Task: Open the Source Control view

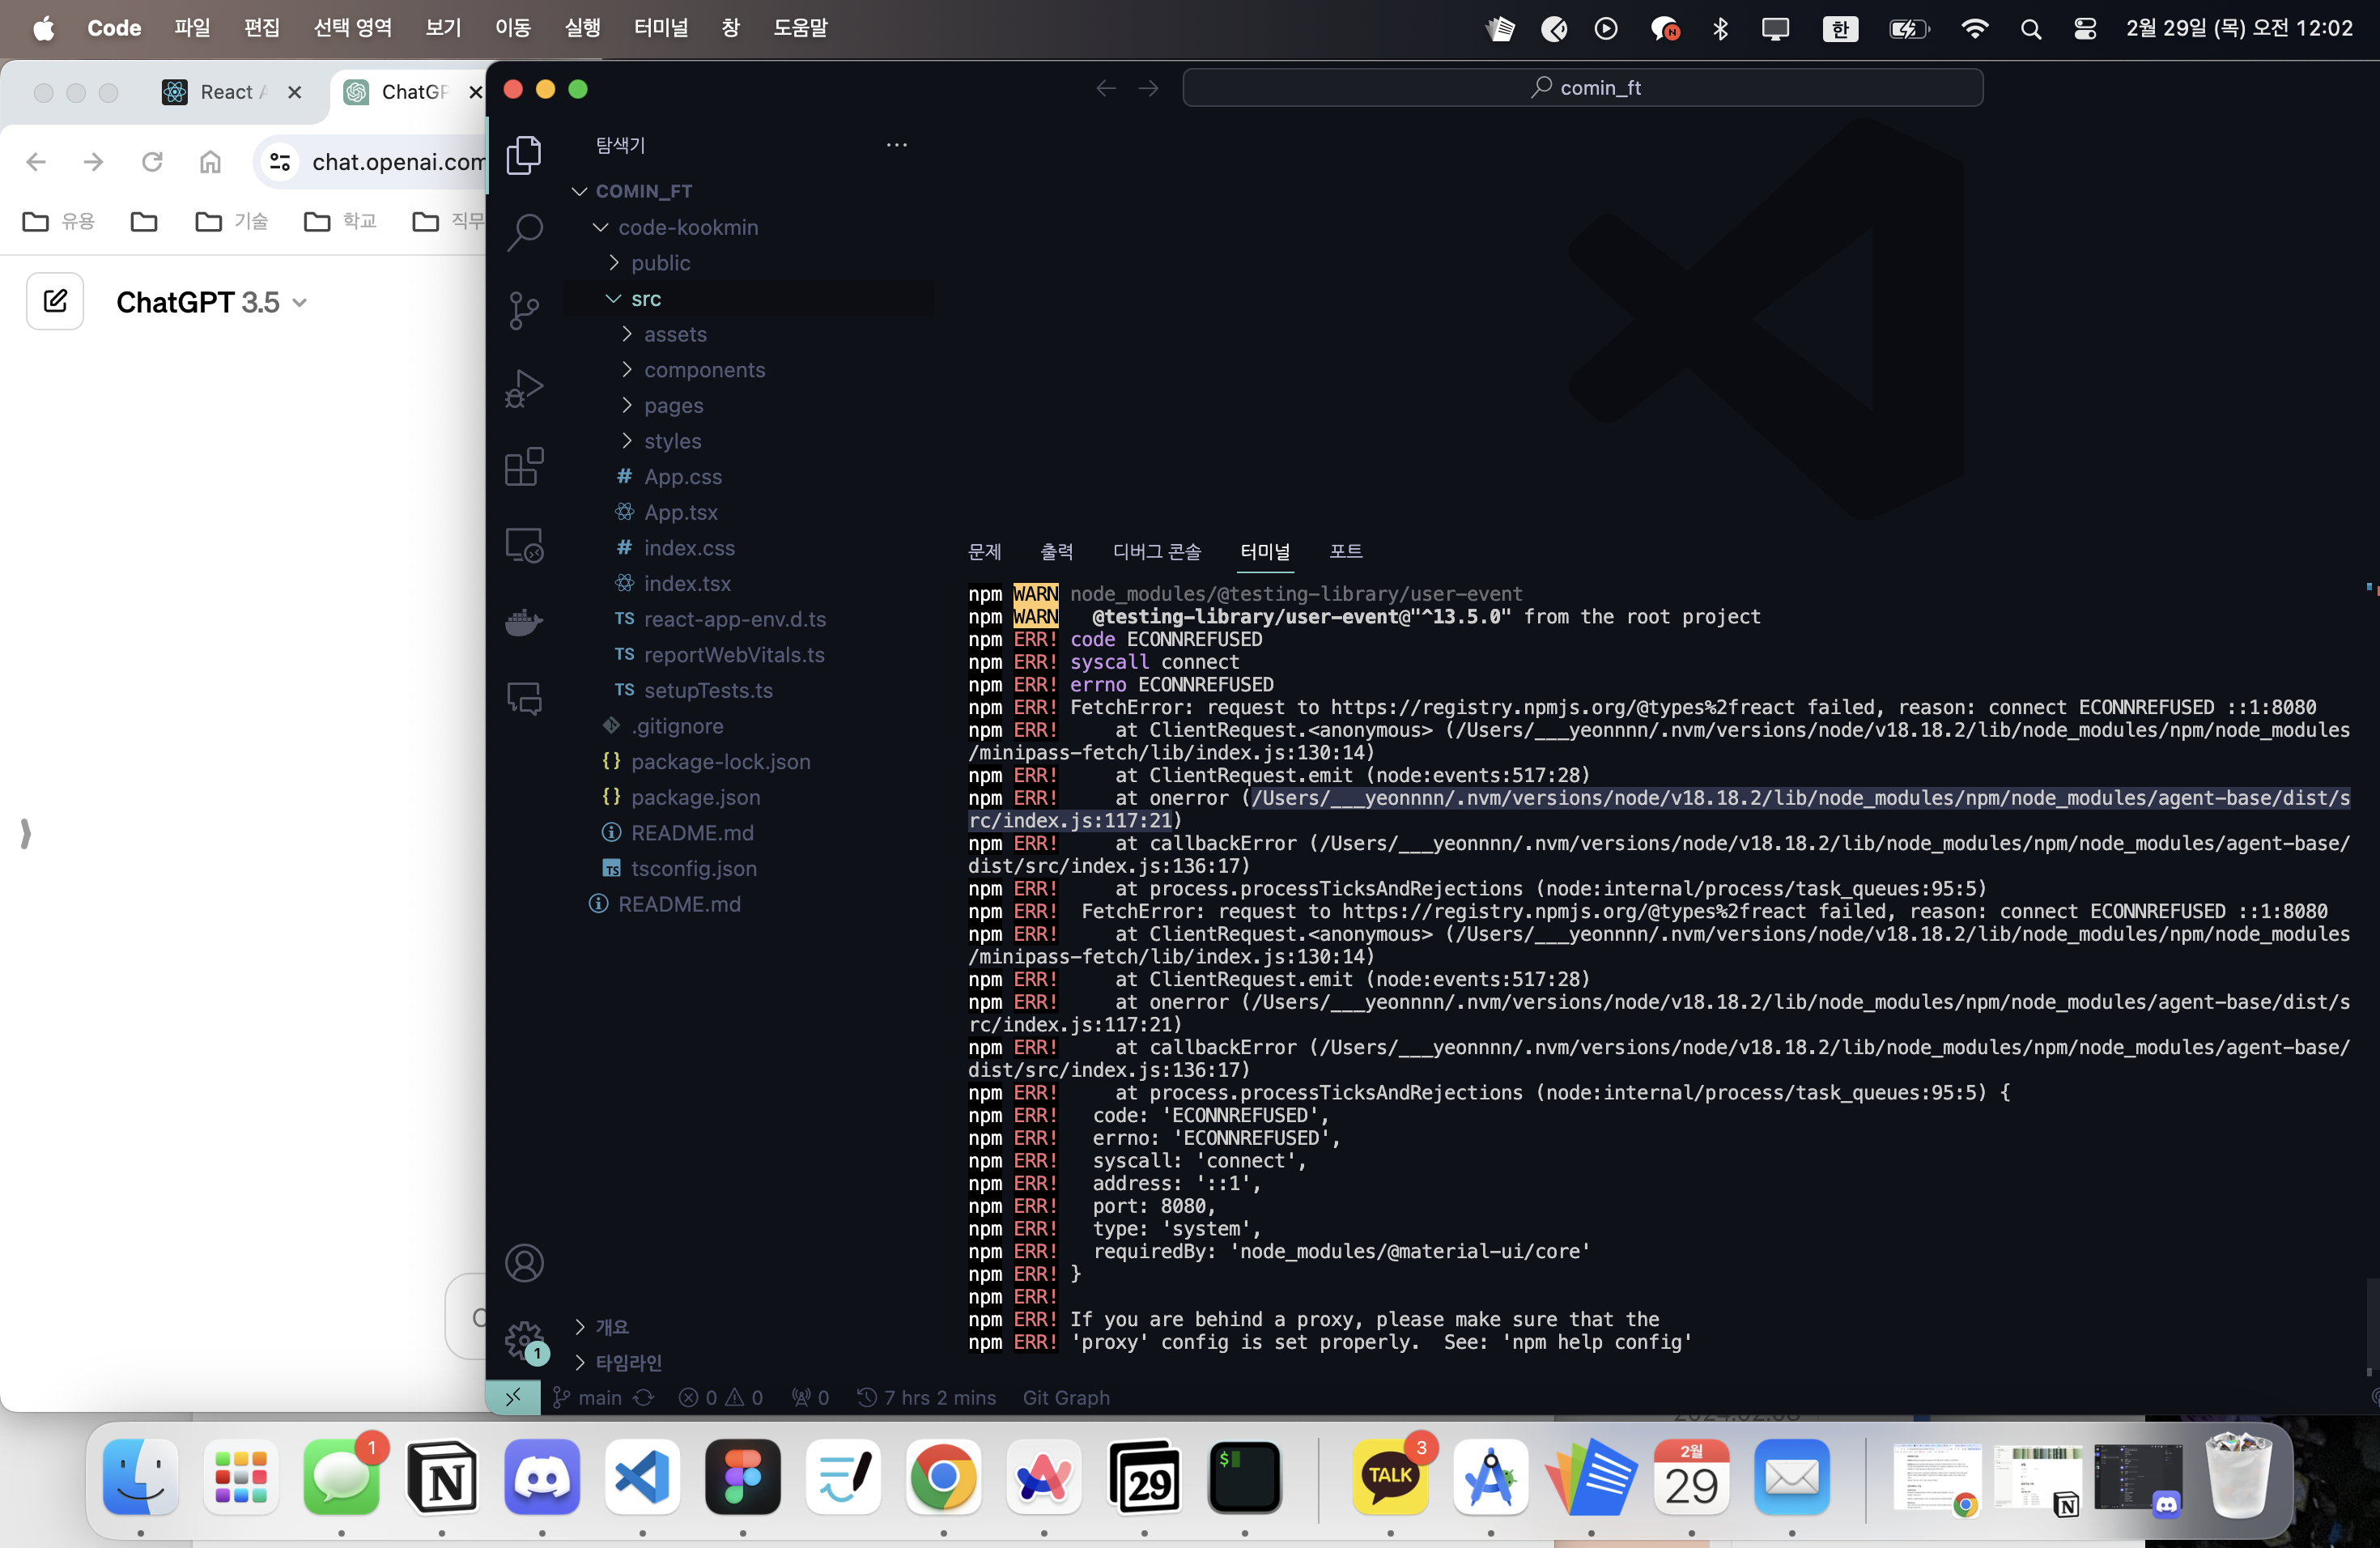Action: pyautogui.click(x=524, y=310)
